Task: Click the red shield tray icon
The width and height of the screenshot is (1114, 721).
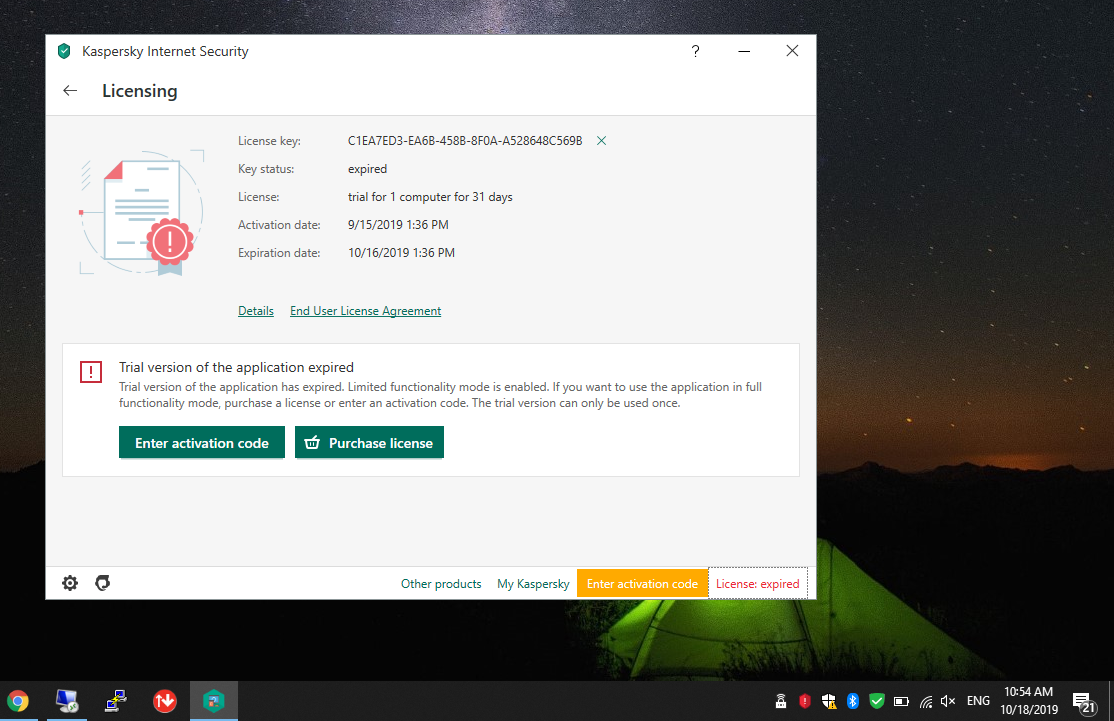Action: click(x=805, y=701)
